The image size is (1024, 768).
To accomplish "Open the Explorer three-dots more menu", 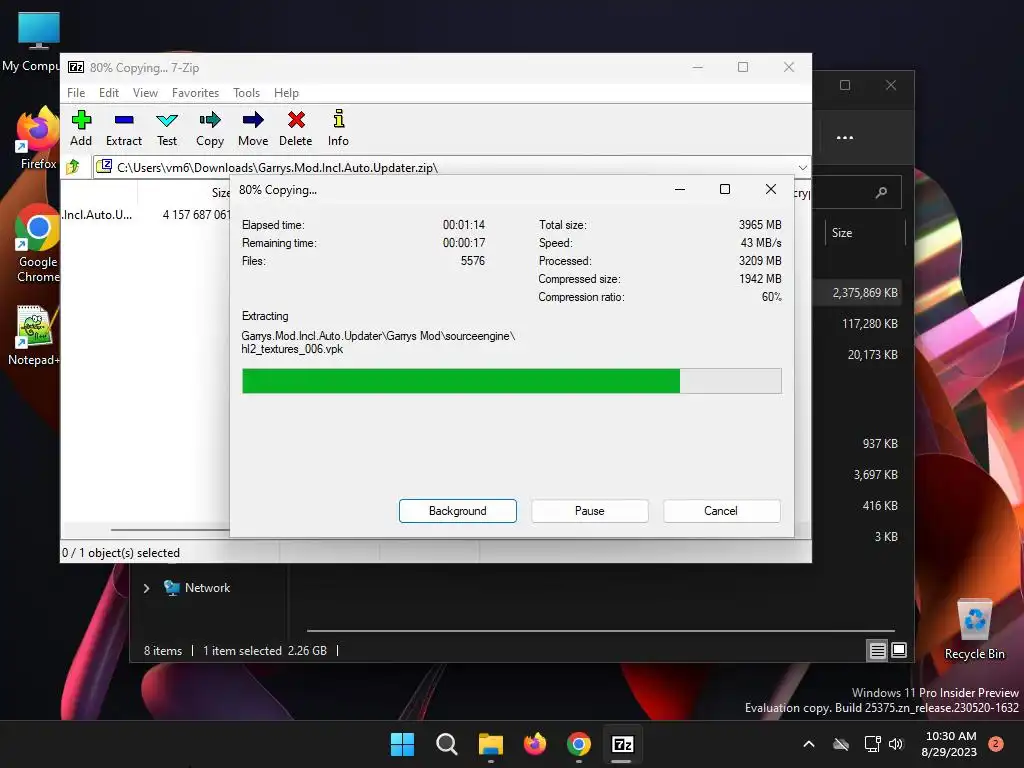I will click(845, 138).
